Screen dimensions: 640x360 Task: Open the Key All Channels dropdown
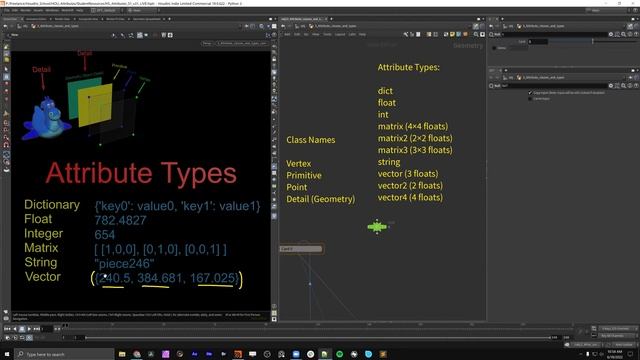click(618, 336)
